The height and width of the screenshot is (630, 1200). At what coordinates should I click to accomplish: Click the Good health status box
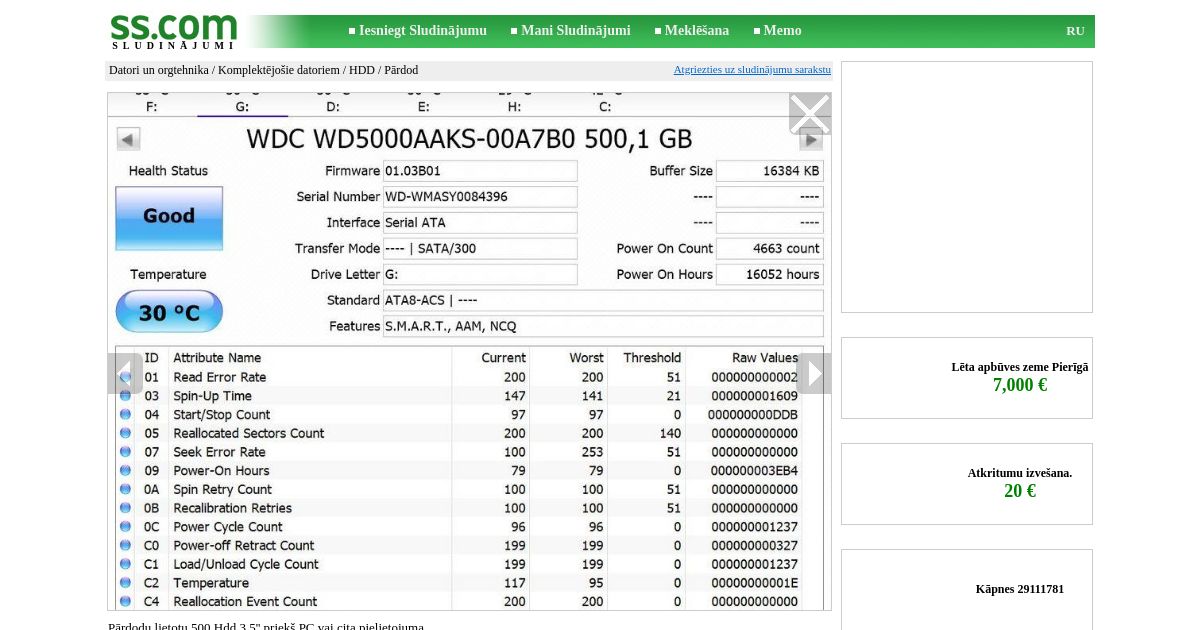[169, 217]
